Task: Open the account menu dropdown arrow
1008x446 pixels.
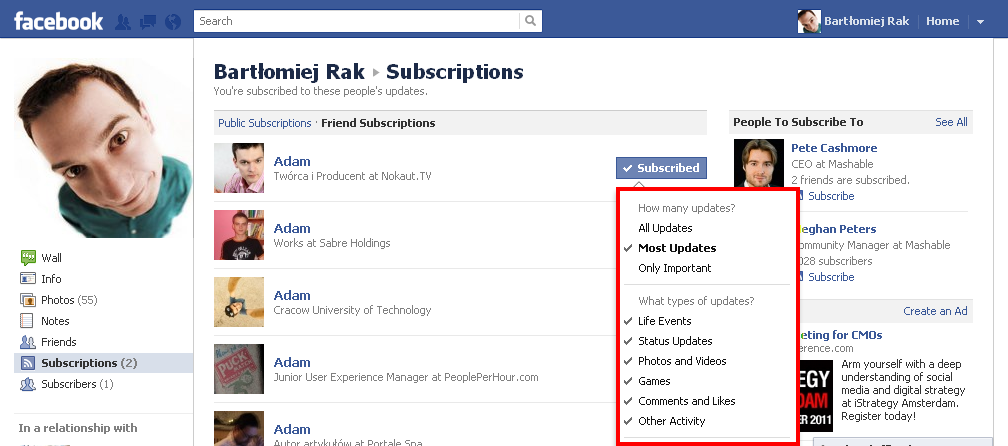Action: click(x=980, y=22)
